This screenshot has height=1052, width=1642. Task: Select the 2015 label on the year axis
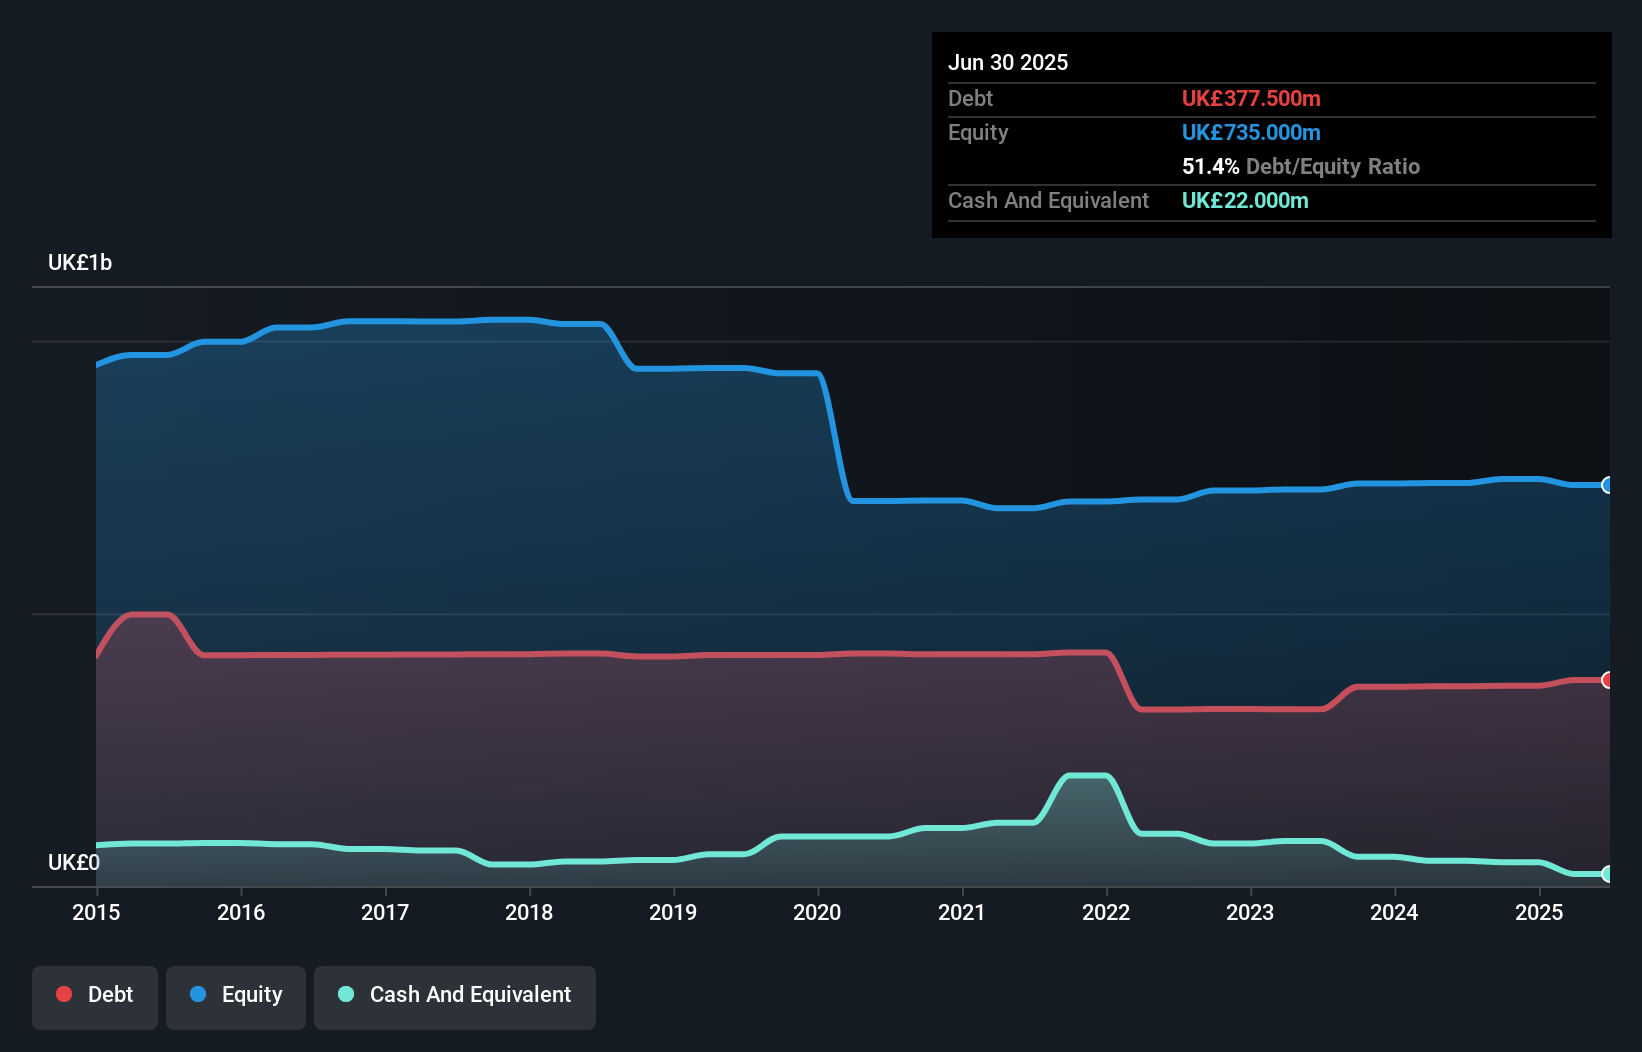click(x=95, y=912)
